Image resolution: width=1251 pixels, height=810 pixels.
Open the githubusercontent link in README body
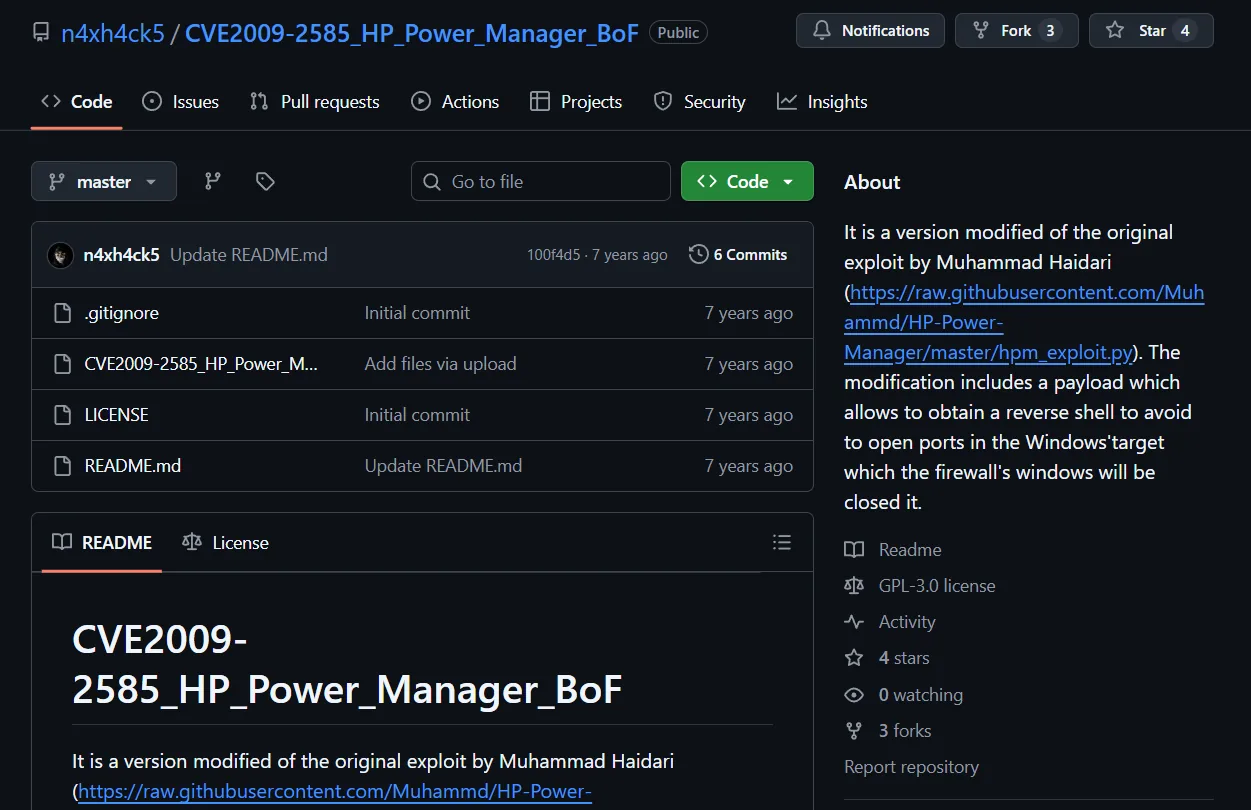[335, 792]
